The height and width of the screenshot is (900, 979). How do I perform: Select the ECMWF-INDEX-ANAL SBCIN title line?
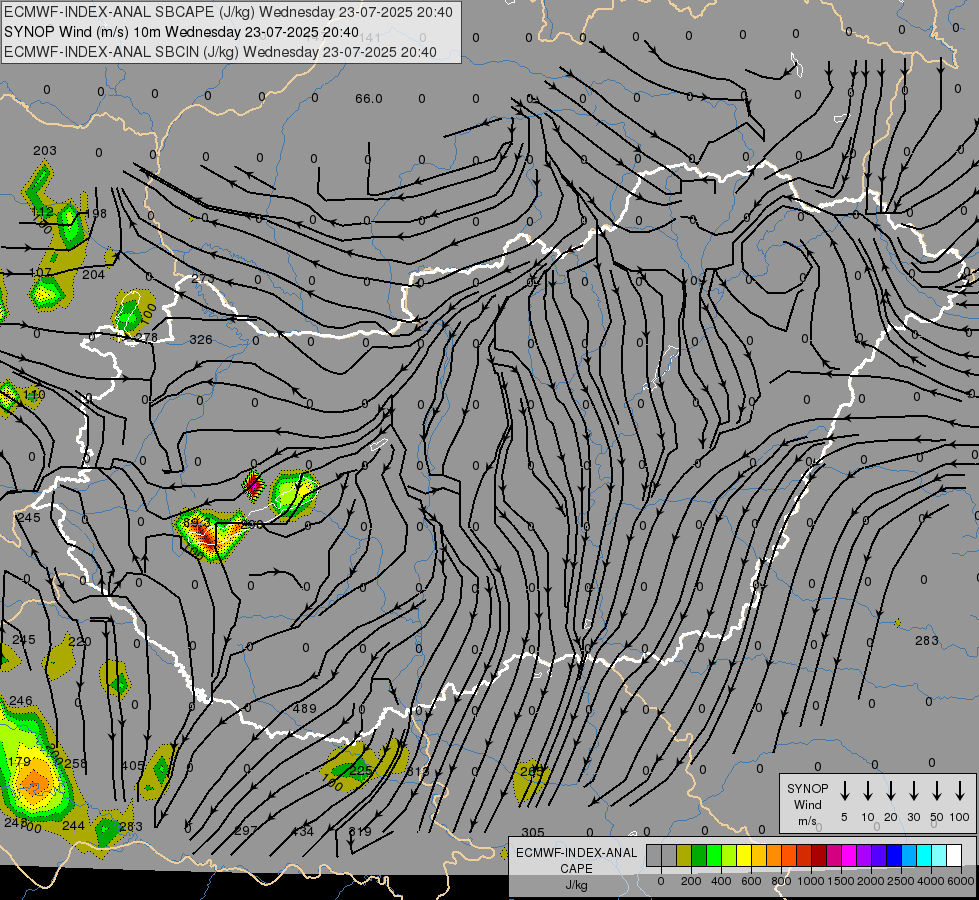(220, 52)
